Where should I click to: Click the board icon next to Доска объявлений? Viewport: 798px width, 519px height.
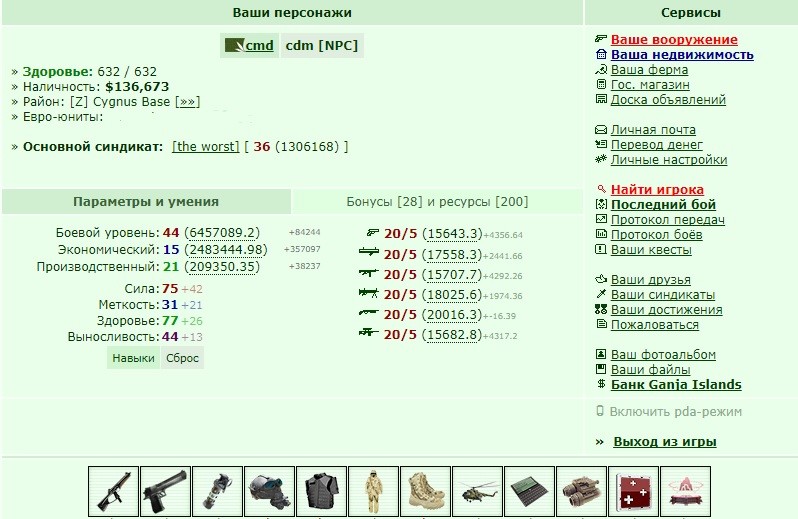click(x=601, y=99)
